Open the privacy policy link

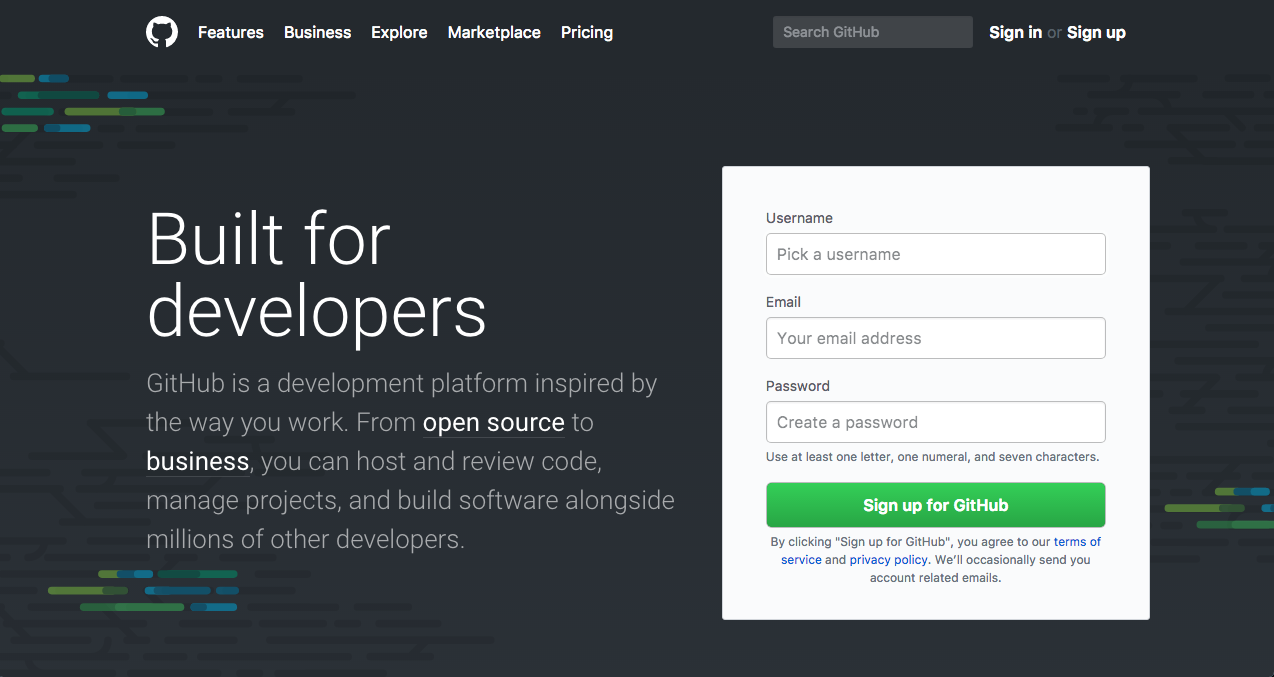coord(889,560)
